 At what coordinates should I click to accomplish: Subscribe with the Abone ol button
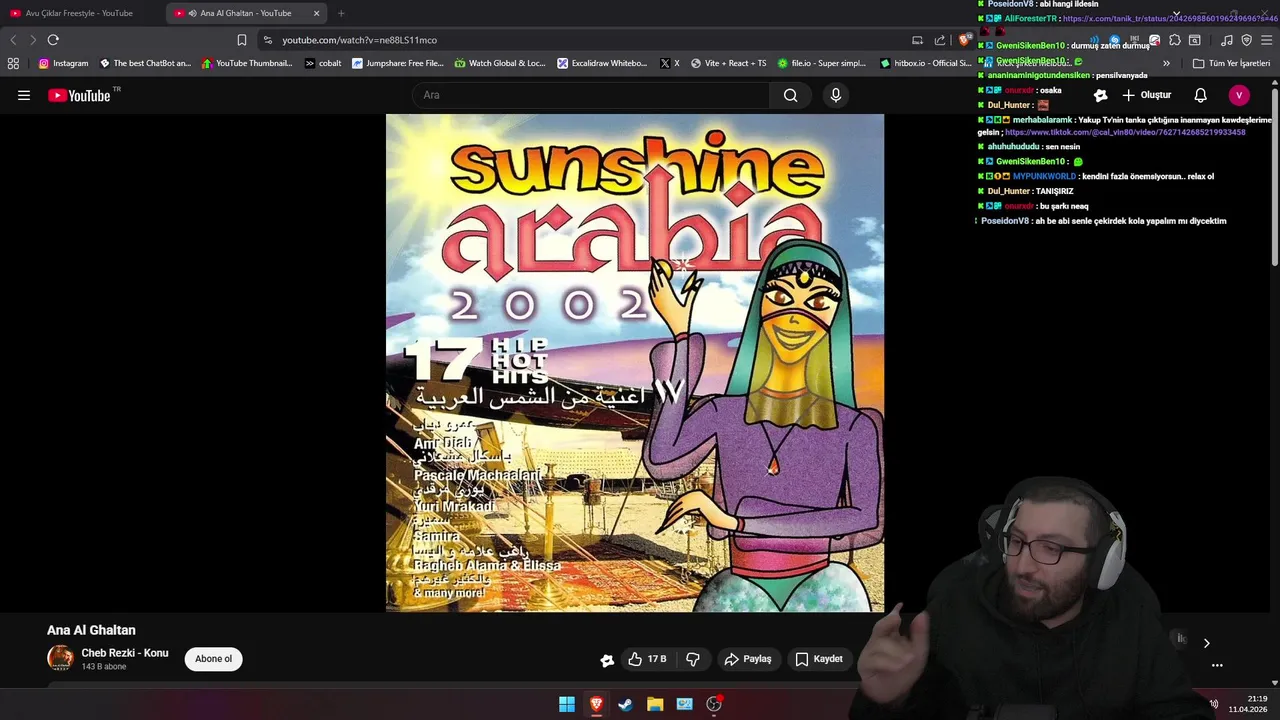[x=213, y=659]
